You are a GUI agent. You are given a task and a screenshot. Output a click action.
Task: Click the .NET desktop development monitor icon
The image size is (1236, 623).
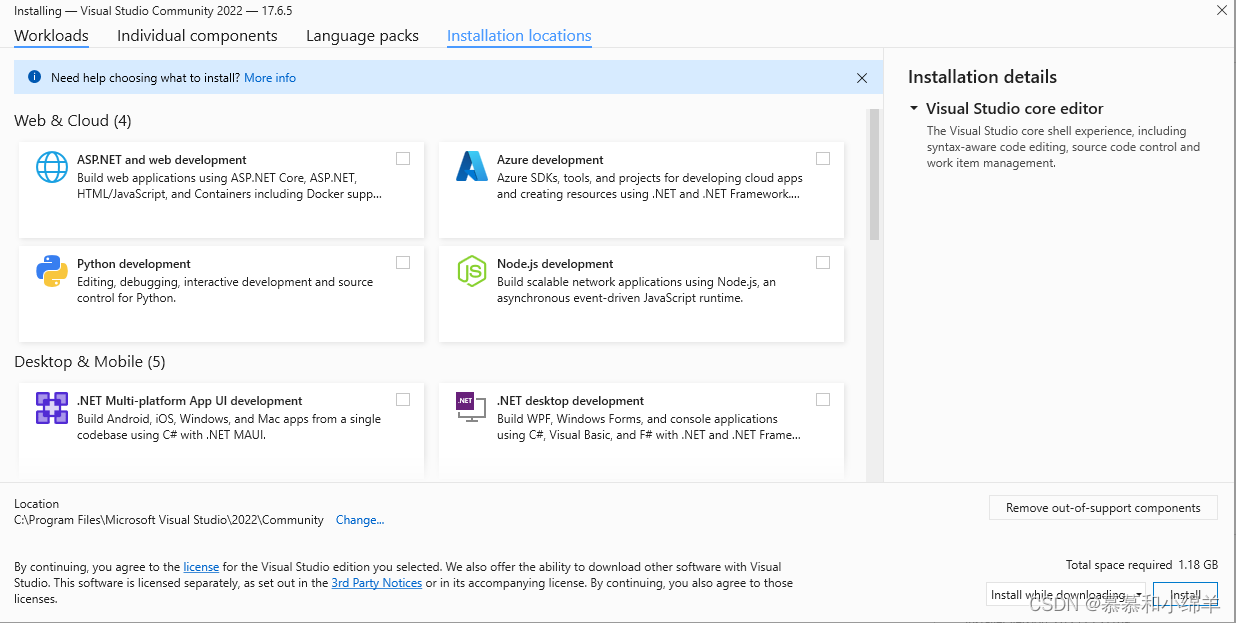pos(471,408)
